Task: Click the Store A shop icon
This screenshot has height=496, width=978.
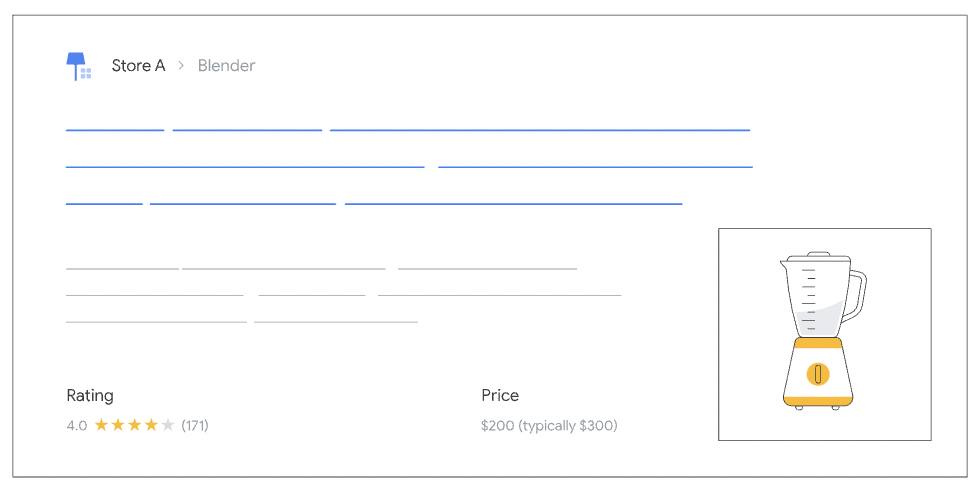Action: coord(78,66)
